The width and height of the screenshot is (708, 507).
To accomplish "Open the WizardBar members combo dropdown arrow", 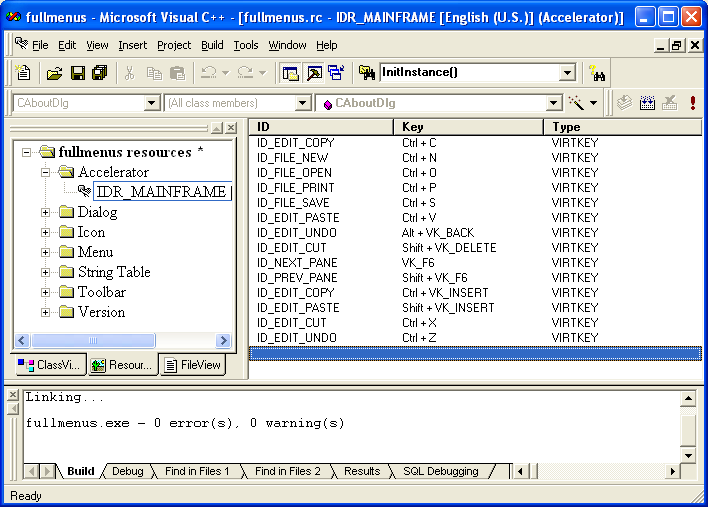I will click(x=554, y=103).
